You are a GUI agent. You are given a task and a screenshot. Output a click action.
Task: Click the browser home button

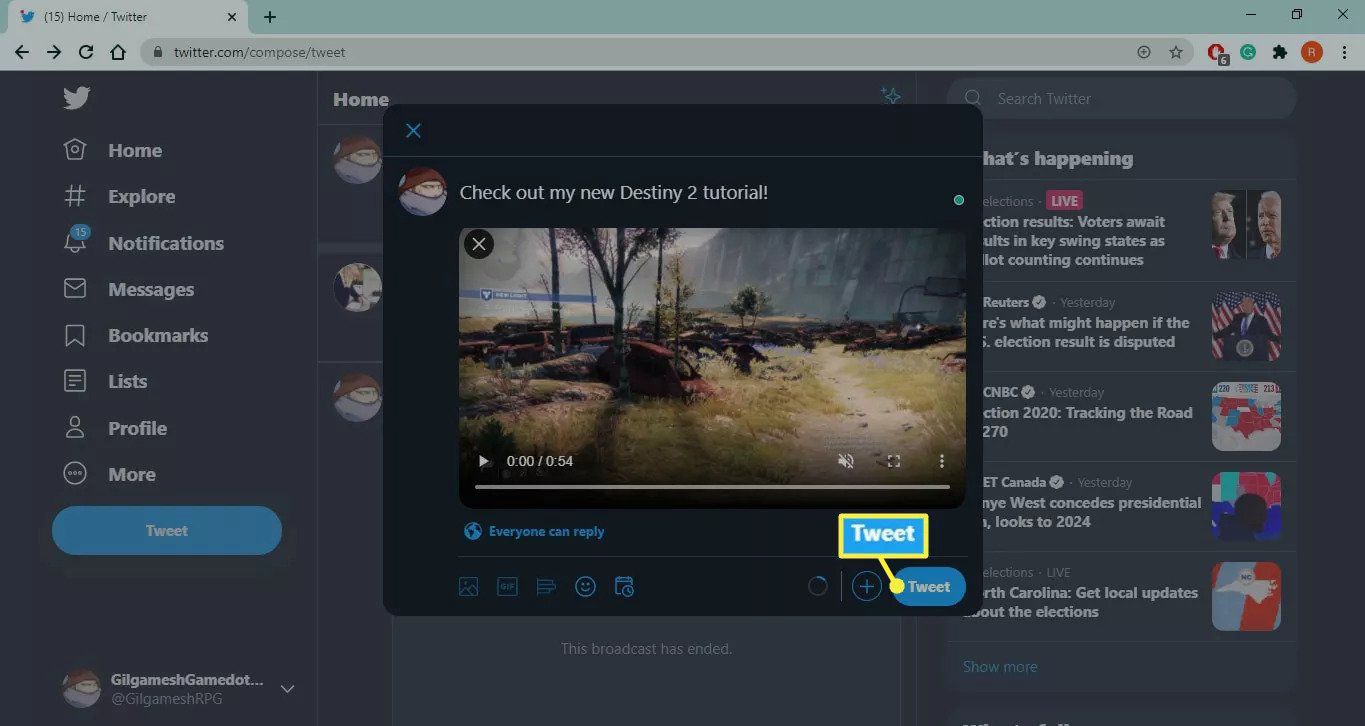(x=118, y=52)
